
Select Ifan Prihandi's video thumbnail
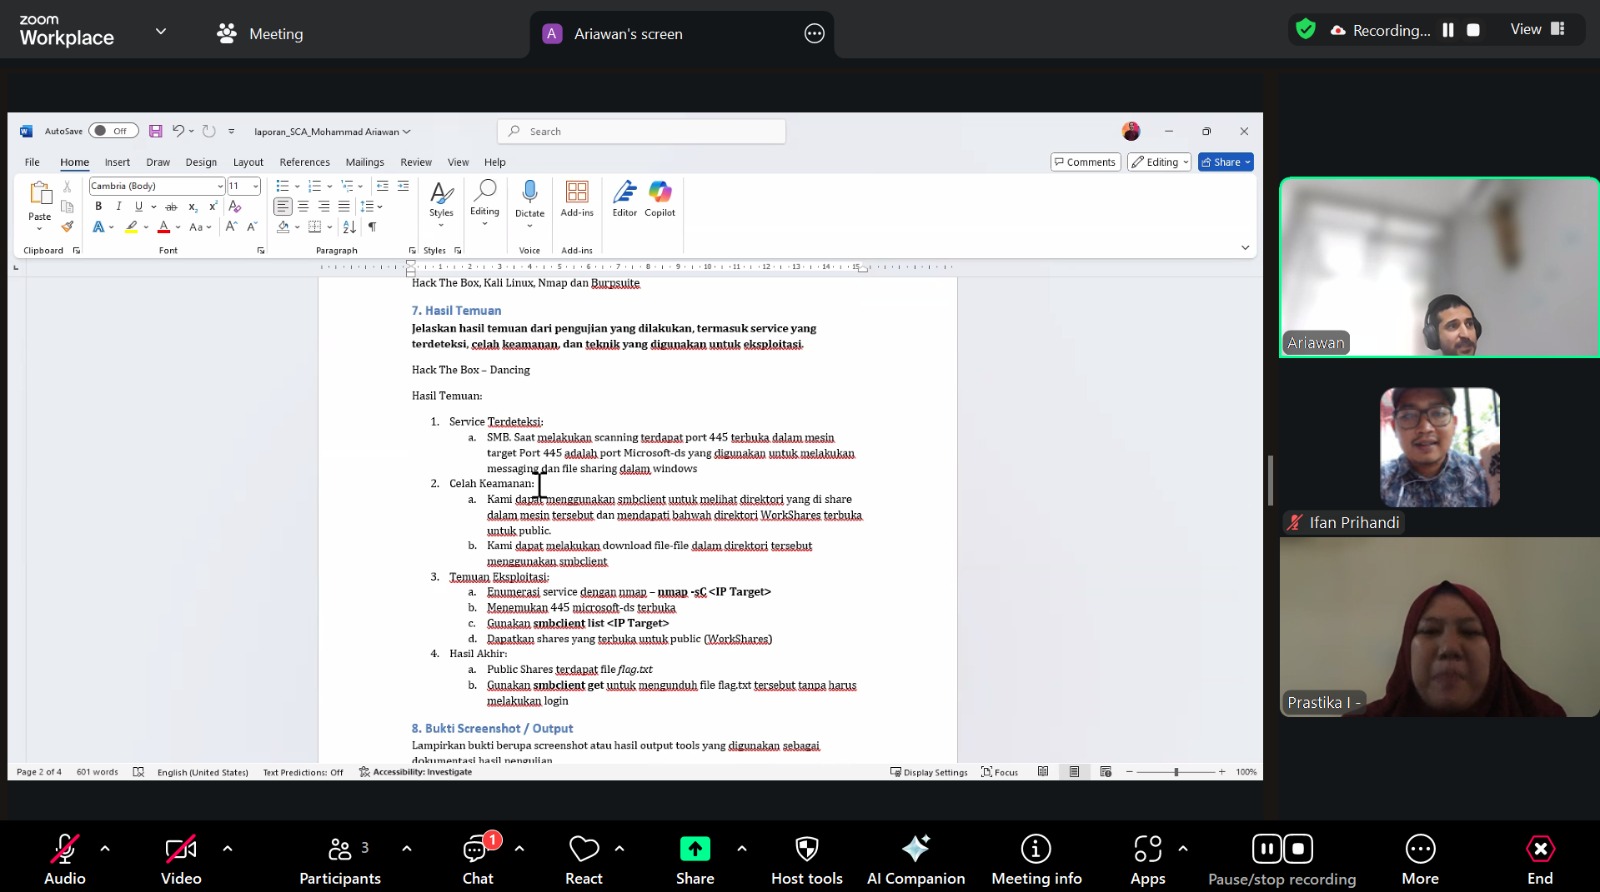(1439, 448)
